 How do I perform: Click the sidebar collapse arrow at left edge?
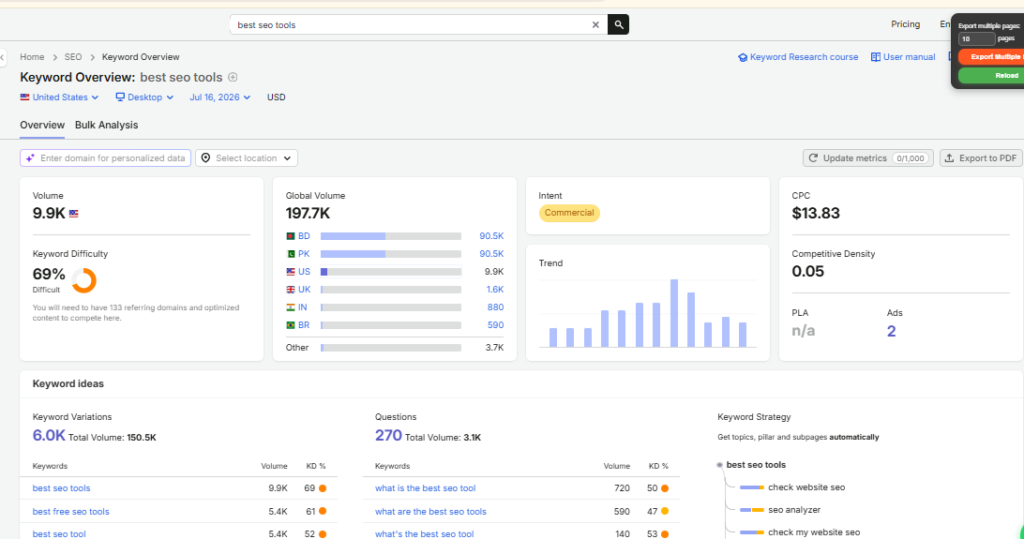click(x=3, y=57)
